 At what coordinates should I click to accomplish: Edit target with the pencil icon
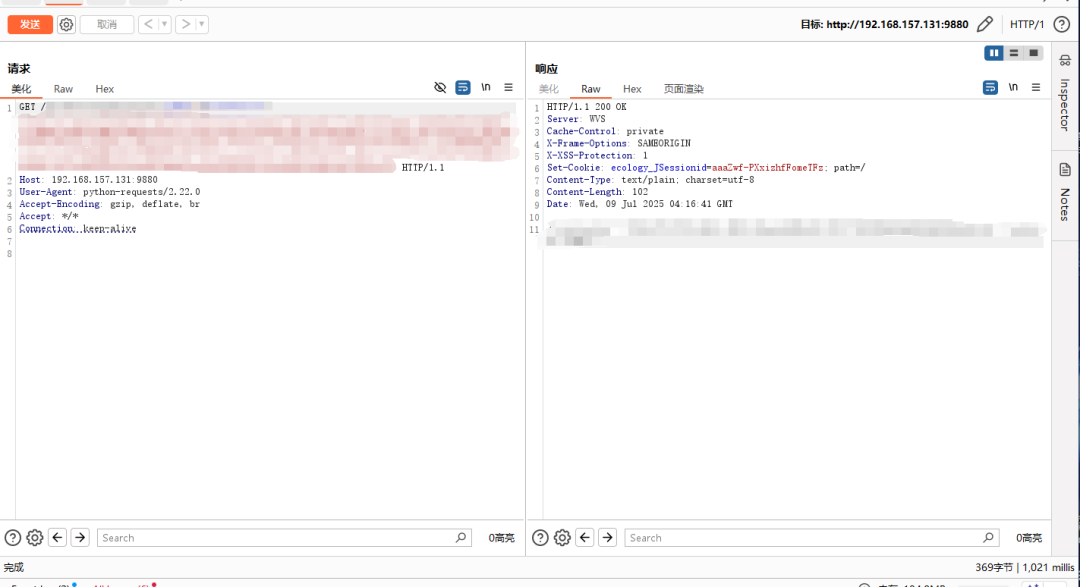coord(985,24)
